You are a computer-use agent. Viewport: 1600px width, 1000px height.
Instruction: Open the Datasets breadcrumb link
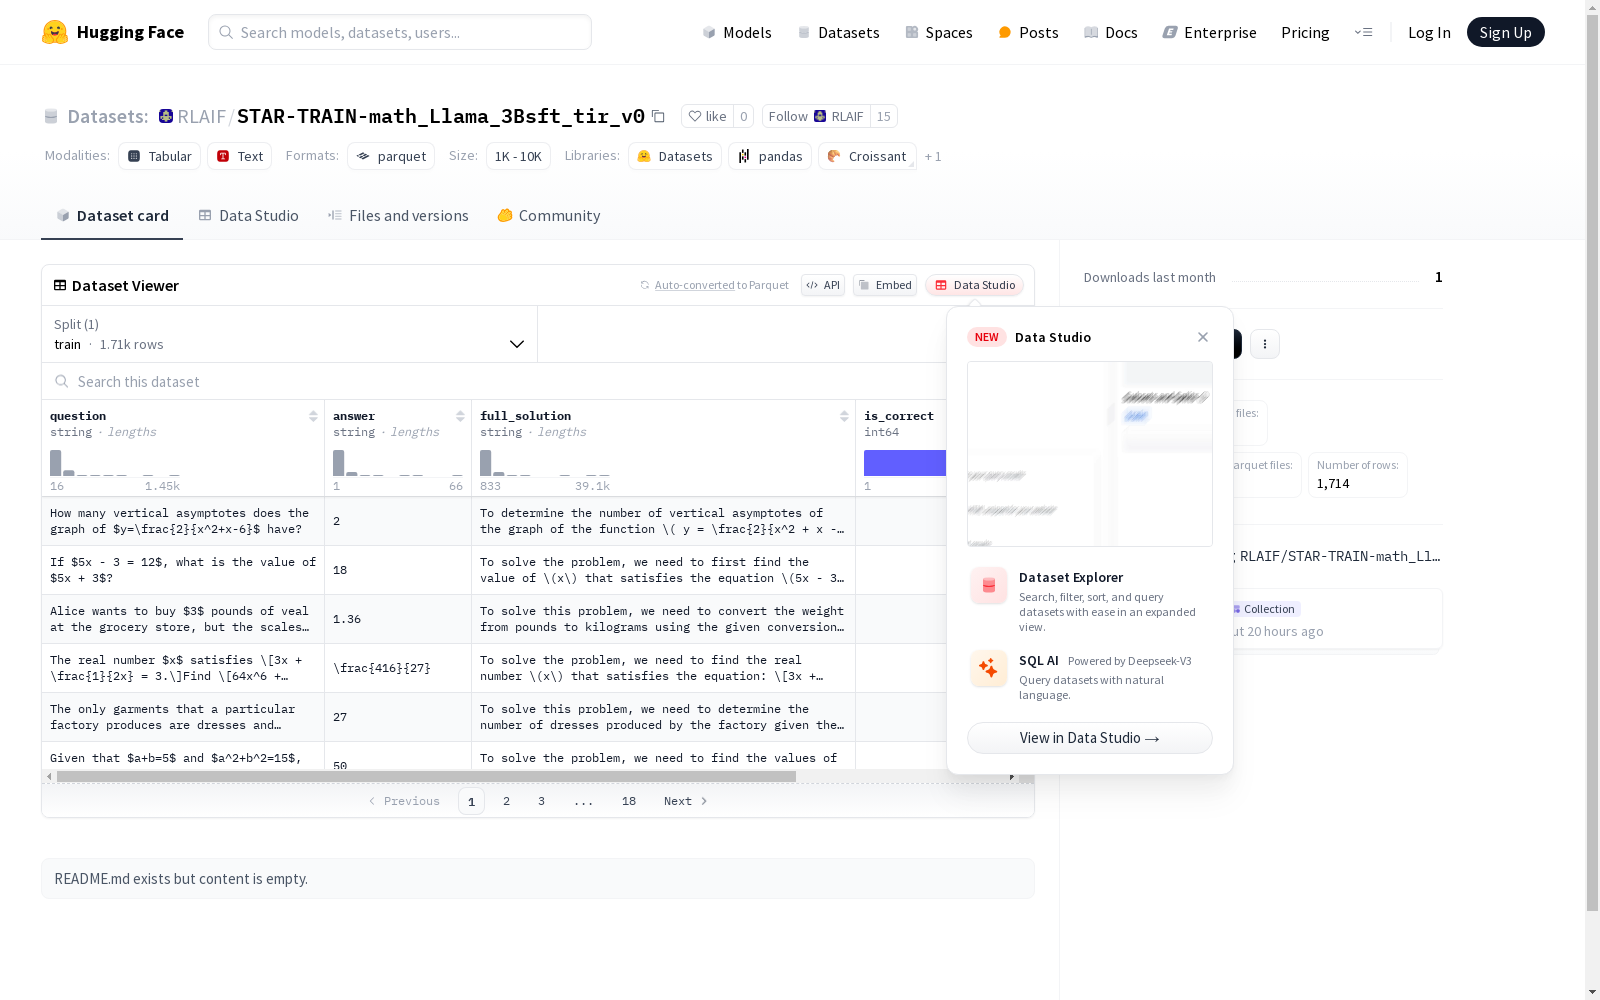[107, 116]
